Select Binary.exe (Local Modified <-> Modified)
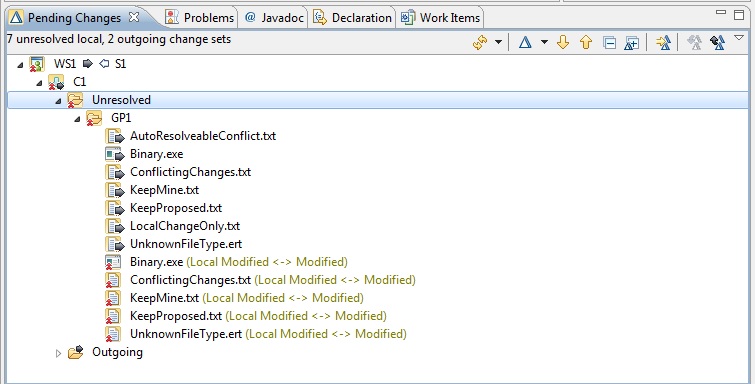The height and width of the screenshot is (384, 755). (x=238, y=262)
